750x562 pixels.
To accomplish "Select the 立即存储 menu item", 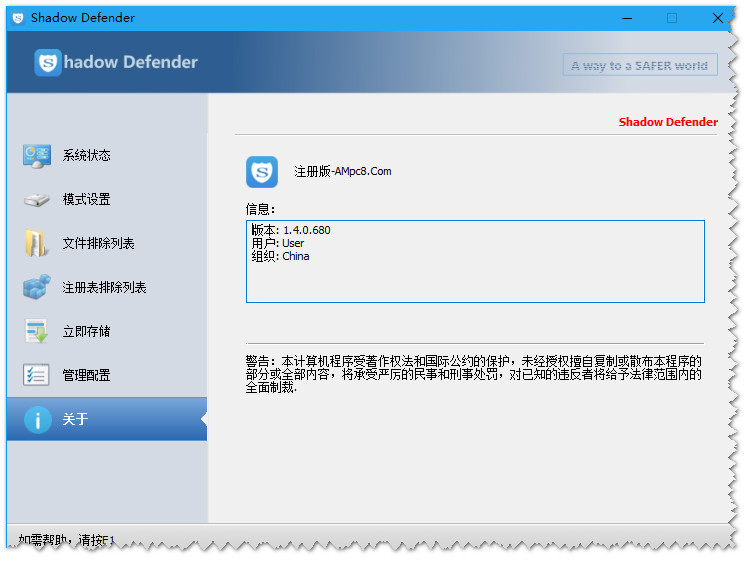I will tap(107, 331).
